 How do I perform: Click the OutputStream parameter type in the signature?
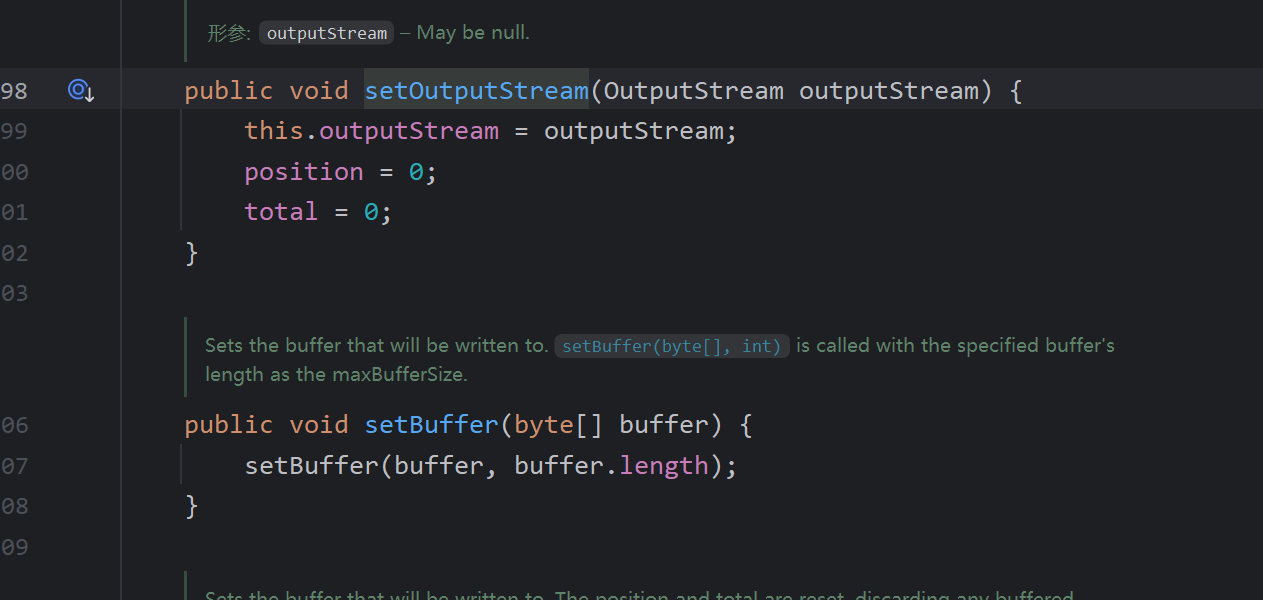coord(693,91)
